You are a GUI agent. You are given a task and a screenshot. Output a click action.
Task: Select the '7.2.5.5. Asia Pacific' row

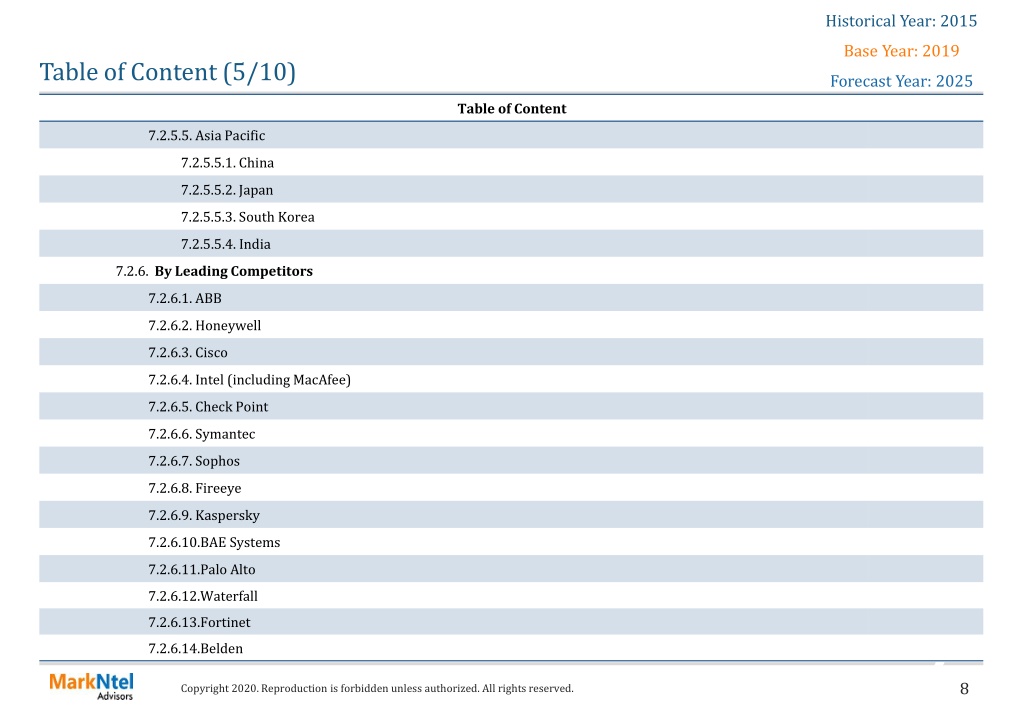click(x=511, y=135)
